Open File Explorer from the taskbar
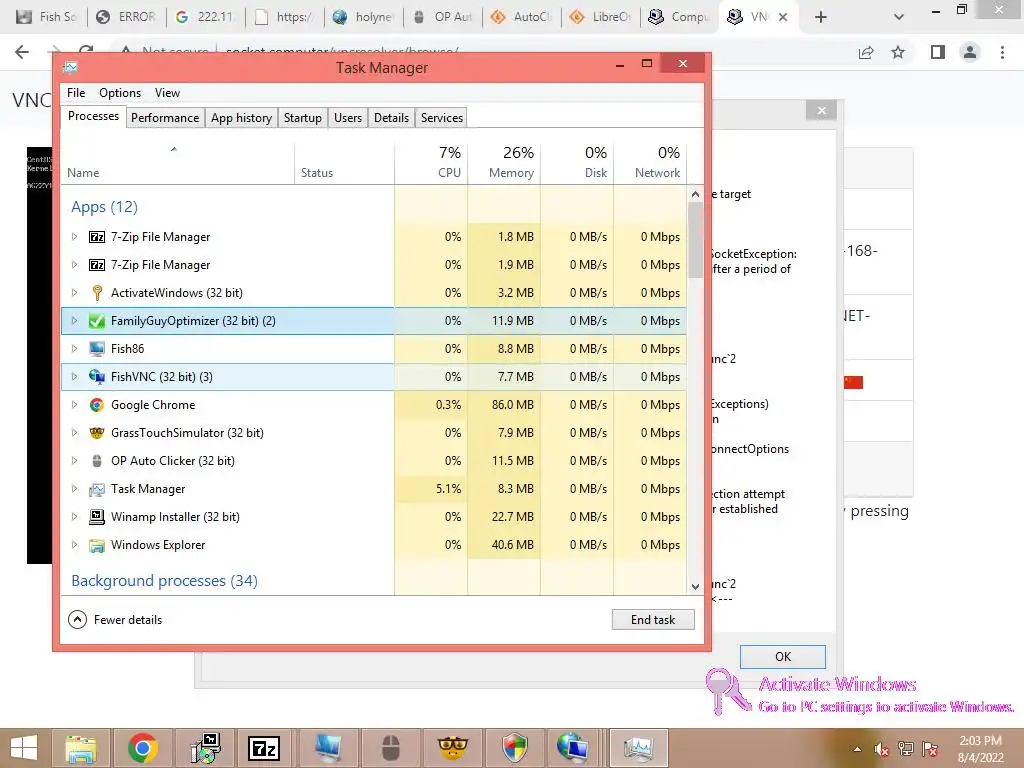The image size is (1024, 768). [81, 748]
